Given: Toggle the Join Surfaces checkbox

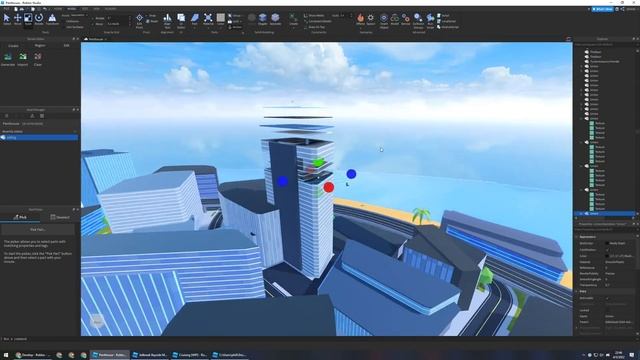Looking at the screenshot, I should 74,27.
